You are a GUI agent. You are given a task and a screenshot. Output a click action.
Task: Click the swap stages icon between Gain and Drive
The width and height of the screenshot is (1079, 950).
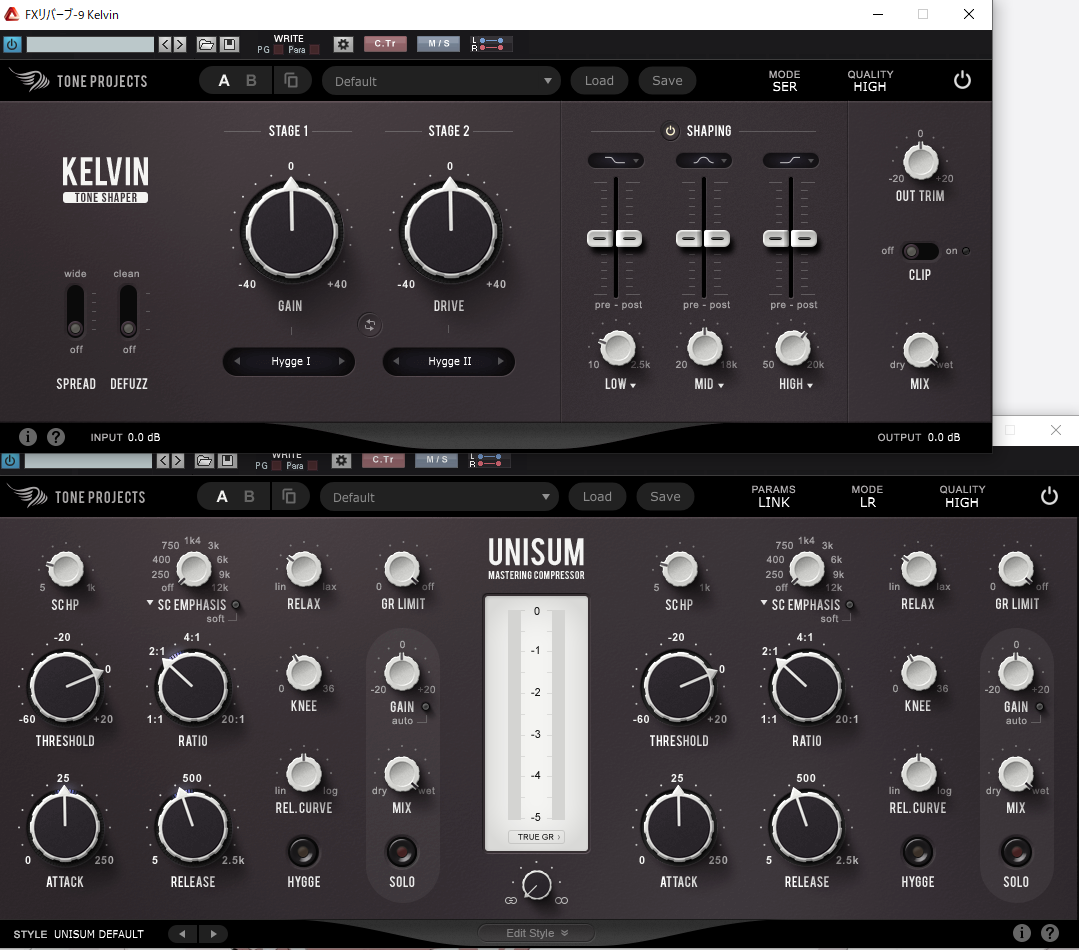(x=370, y=325)
